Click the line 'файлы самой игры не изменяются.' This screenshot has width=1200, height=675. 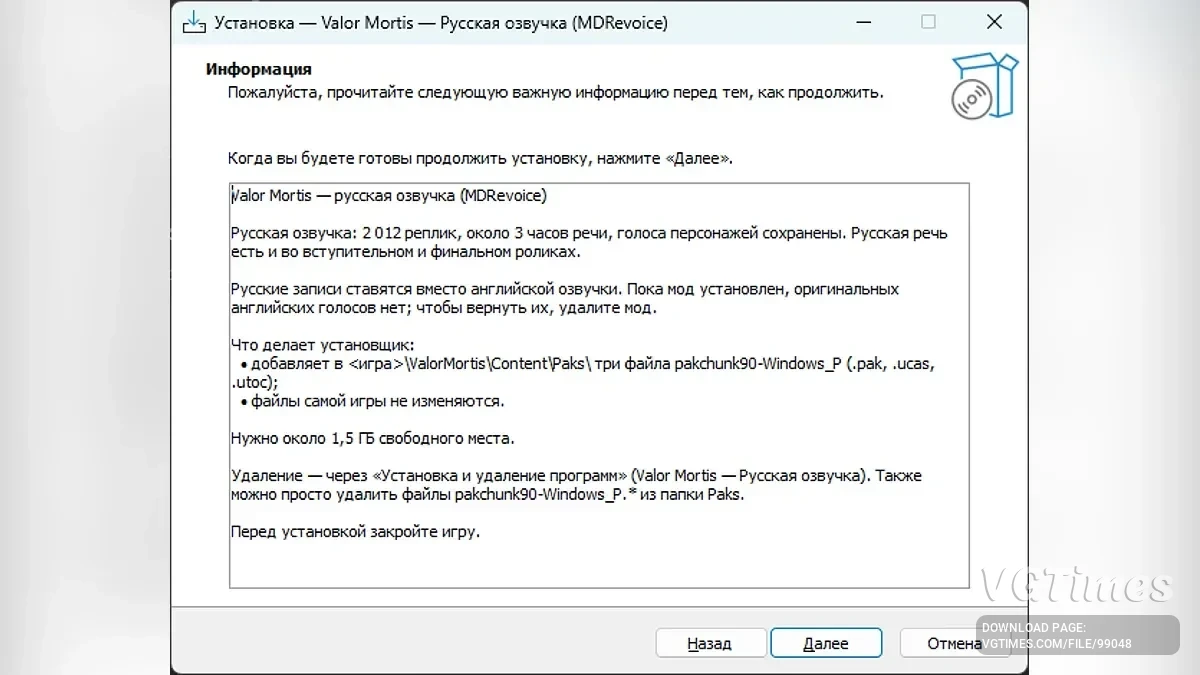378,401
